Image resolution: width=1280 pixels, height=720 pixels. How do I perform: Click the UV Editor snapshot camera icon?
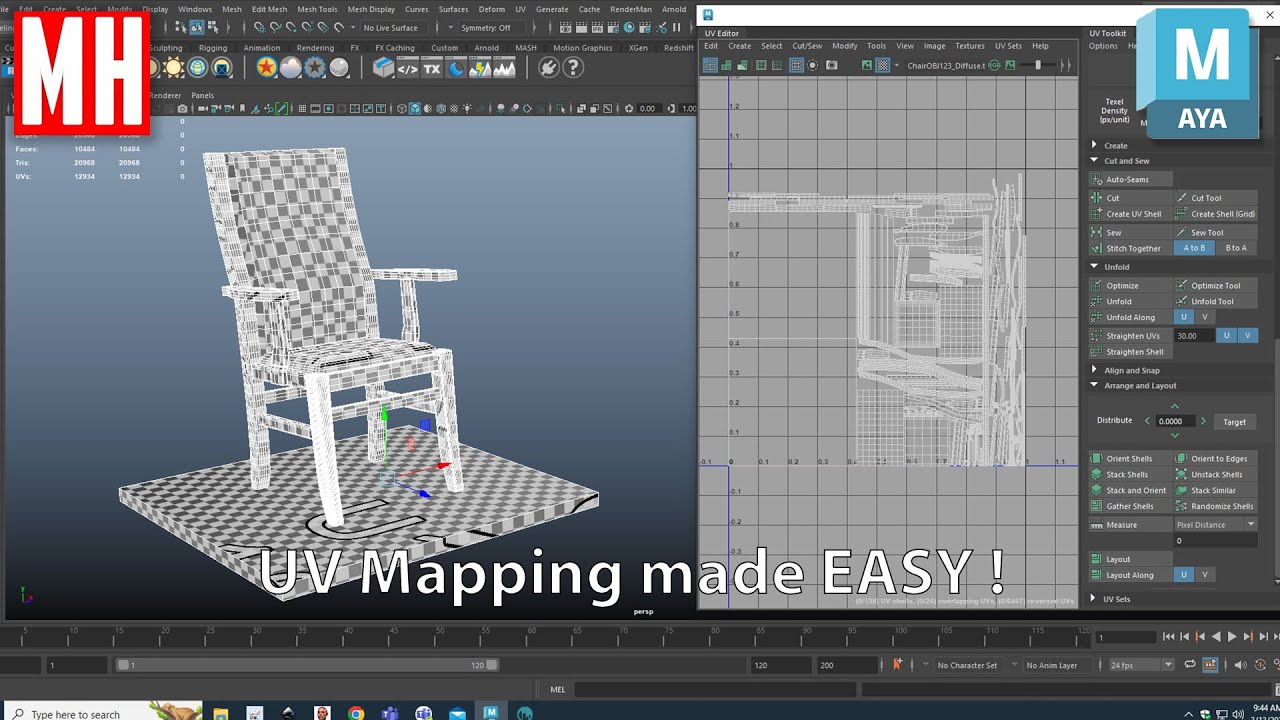pos(832,65)
